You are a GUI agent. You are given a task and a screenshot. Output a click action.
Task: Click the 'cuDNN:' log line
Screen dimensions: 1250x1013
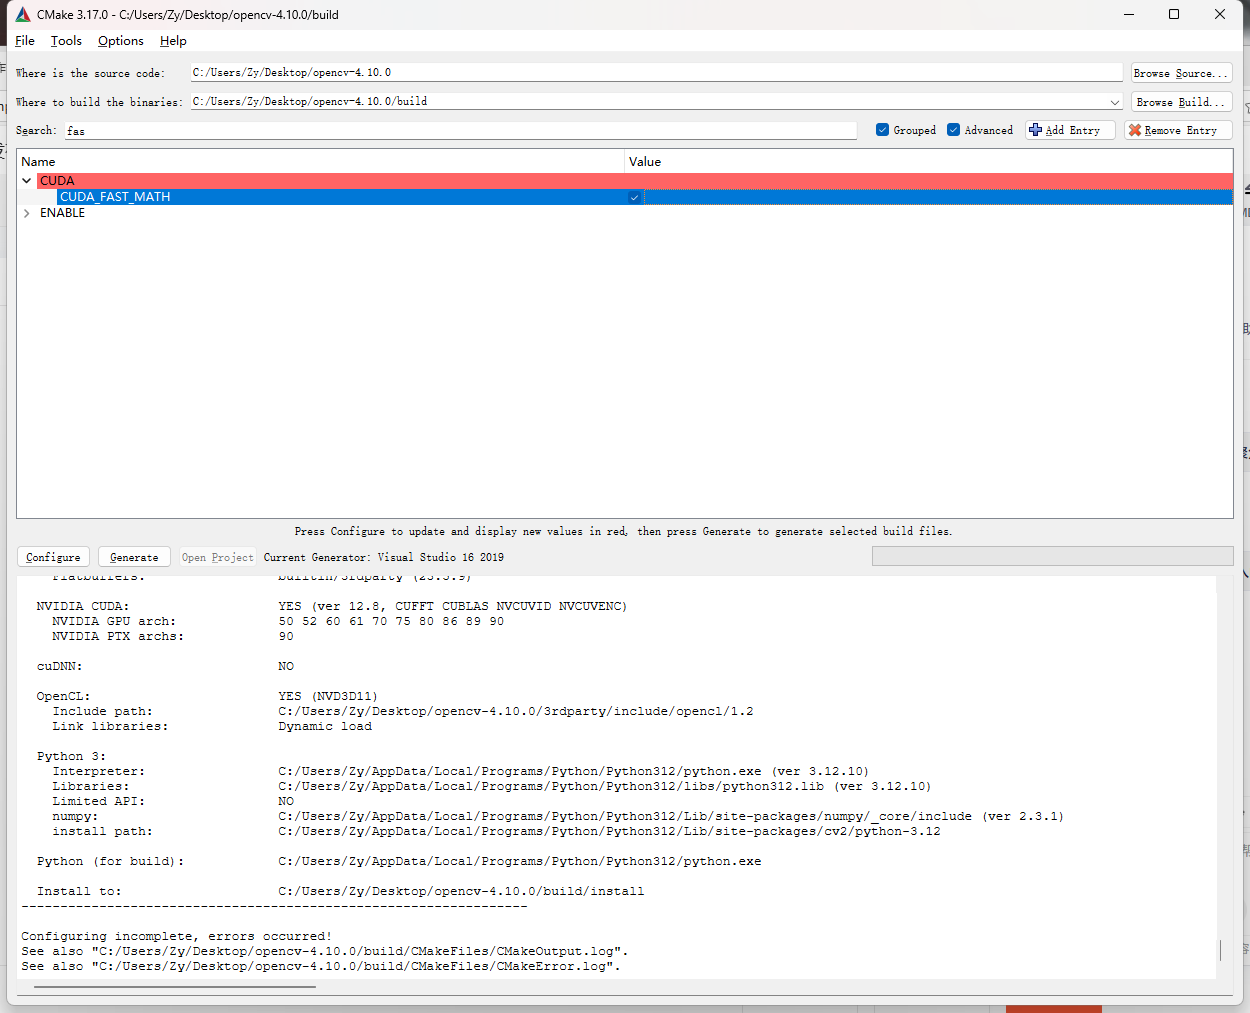[x=166, y=666]
